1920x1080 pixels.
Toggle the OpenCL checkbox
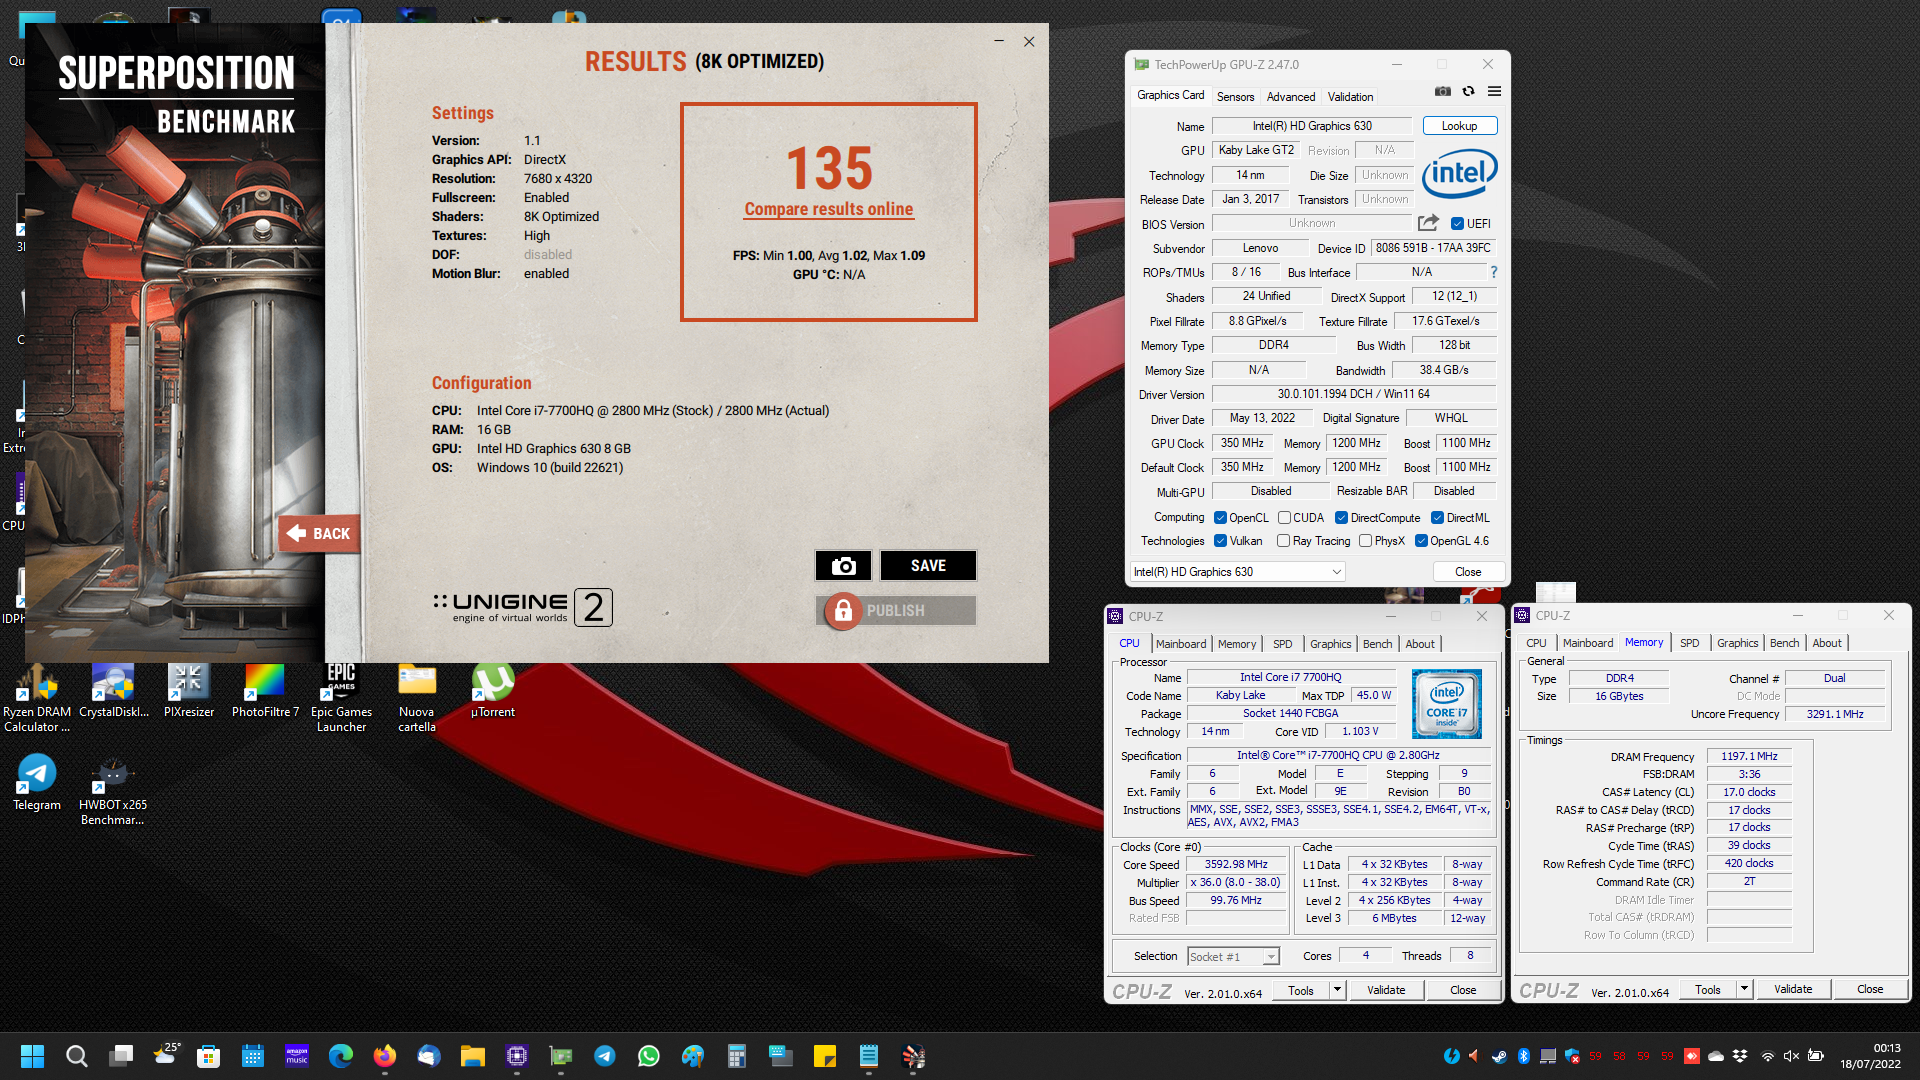(x=1220, y=518)
